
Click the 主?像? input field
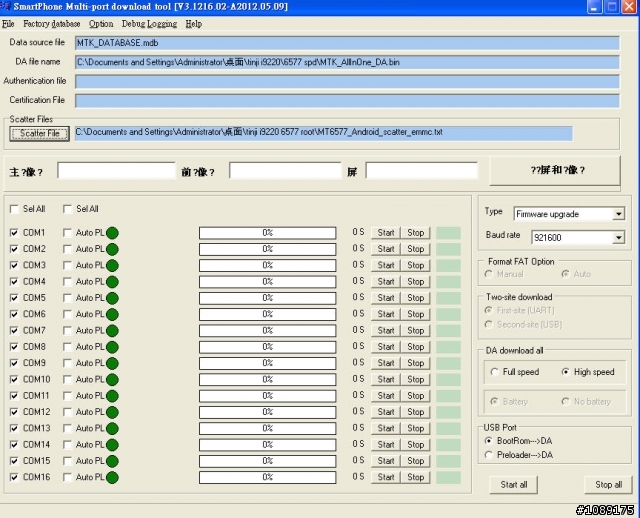116,171
